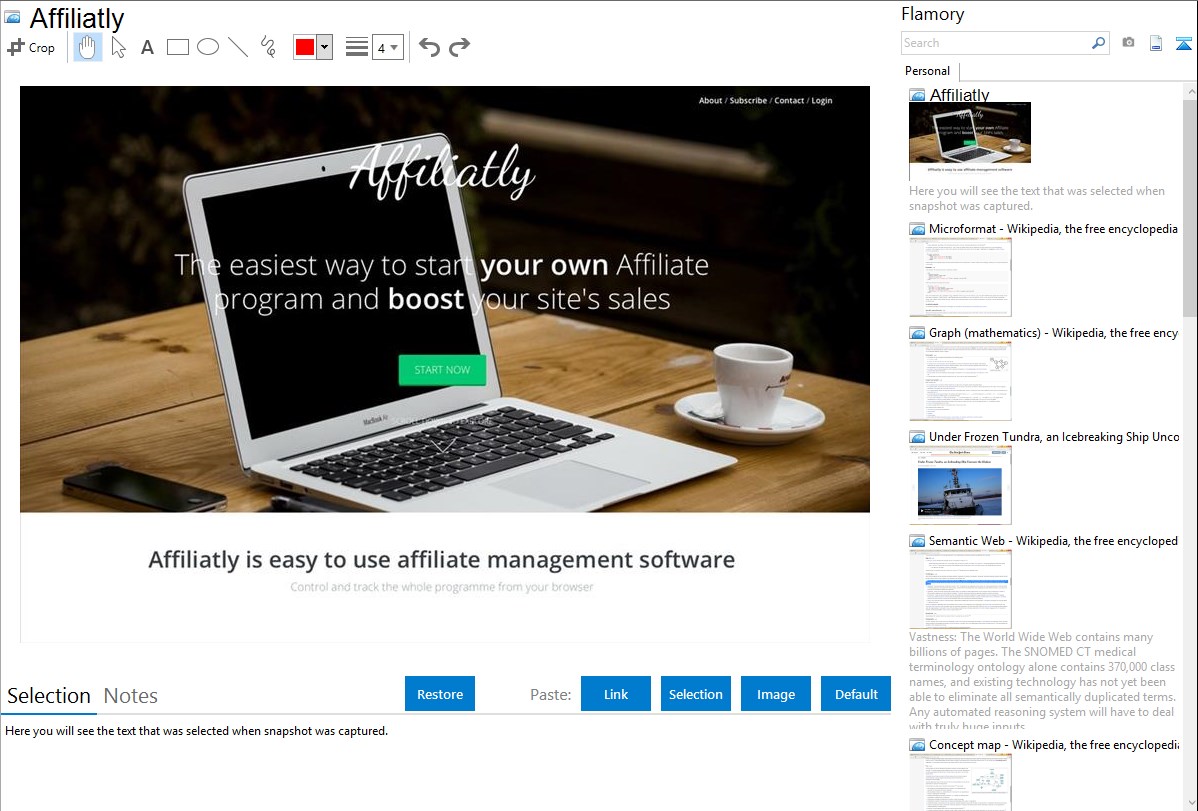Click the red color swatch

305,47
